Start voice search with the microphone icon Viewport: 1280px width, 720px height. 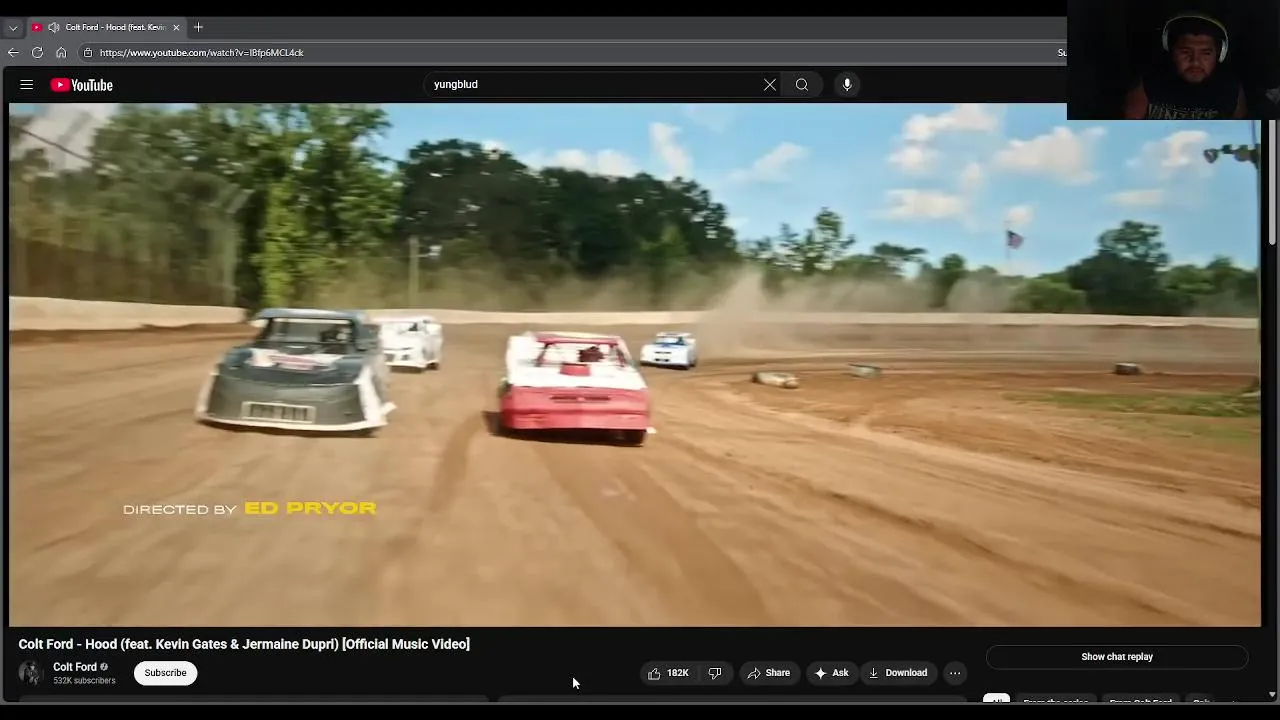pos(847,85)
